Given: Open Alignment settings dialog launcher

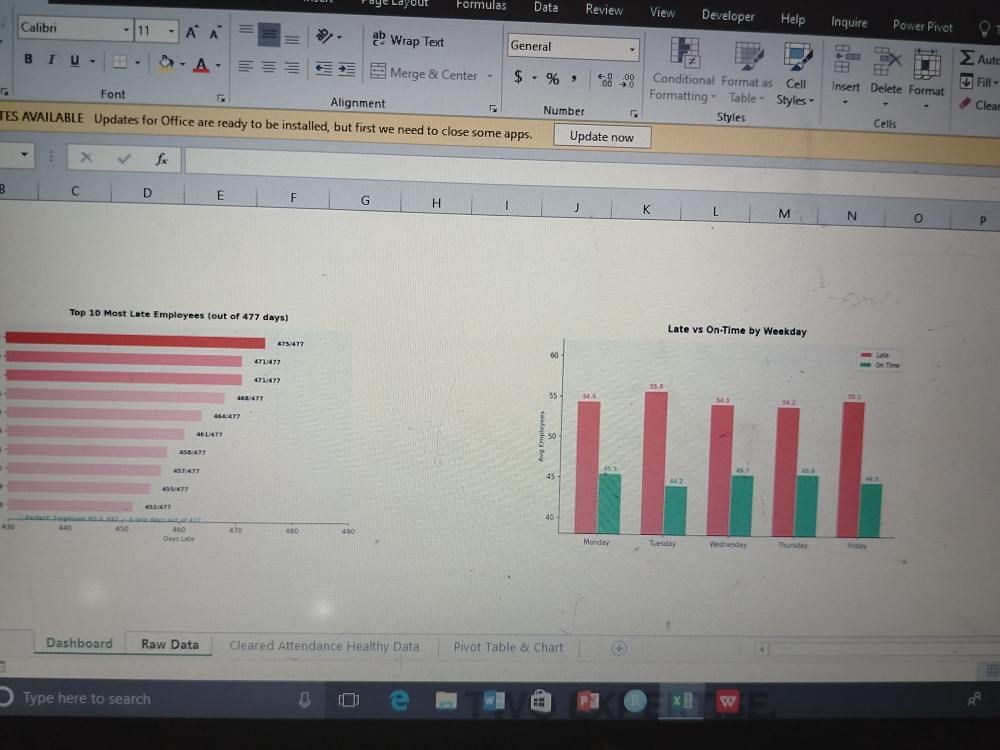Looking at the screenshot, I should coord(493,108).
